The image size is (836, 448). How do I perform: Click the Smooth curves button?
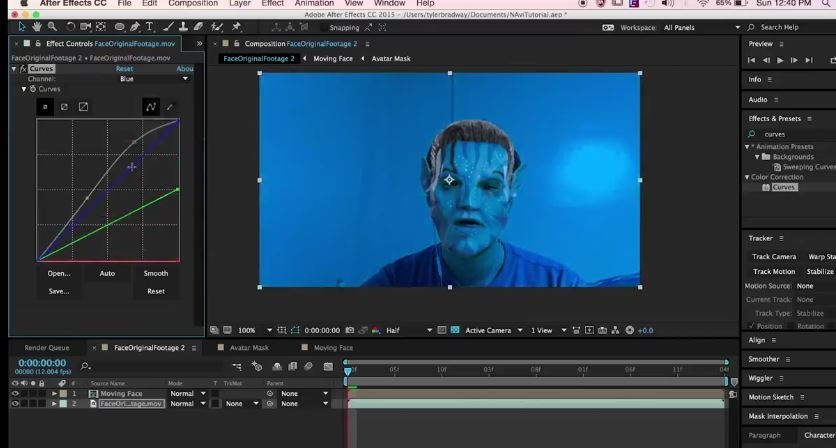tap(156, 273)
